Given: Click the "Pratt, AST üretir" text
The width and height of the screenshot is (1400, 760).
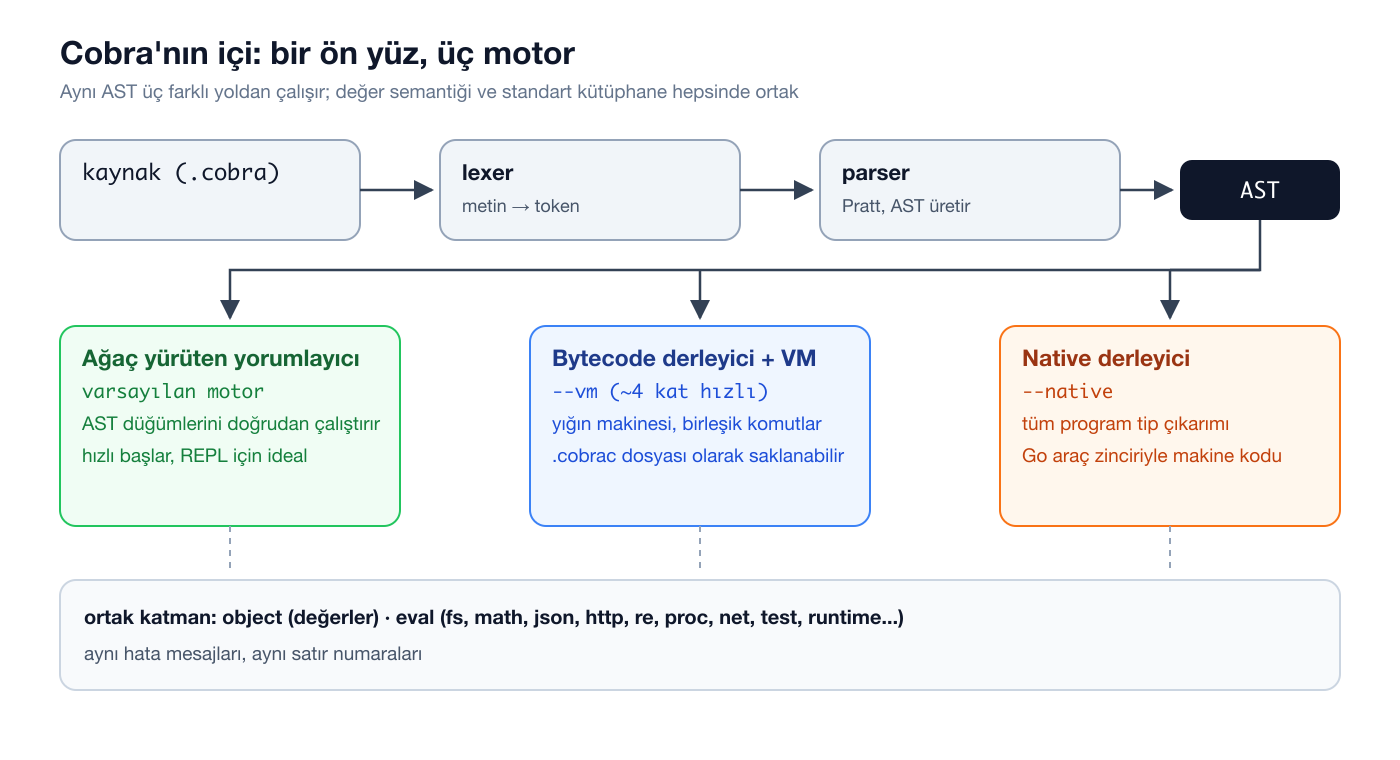Looking at the screenshot, I should pos(906,206).
